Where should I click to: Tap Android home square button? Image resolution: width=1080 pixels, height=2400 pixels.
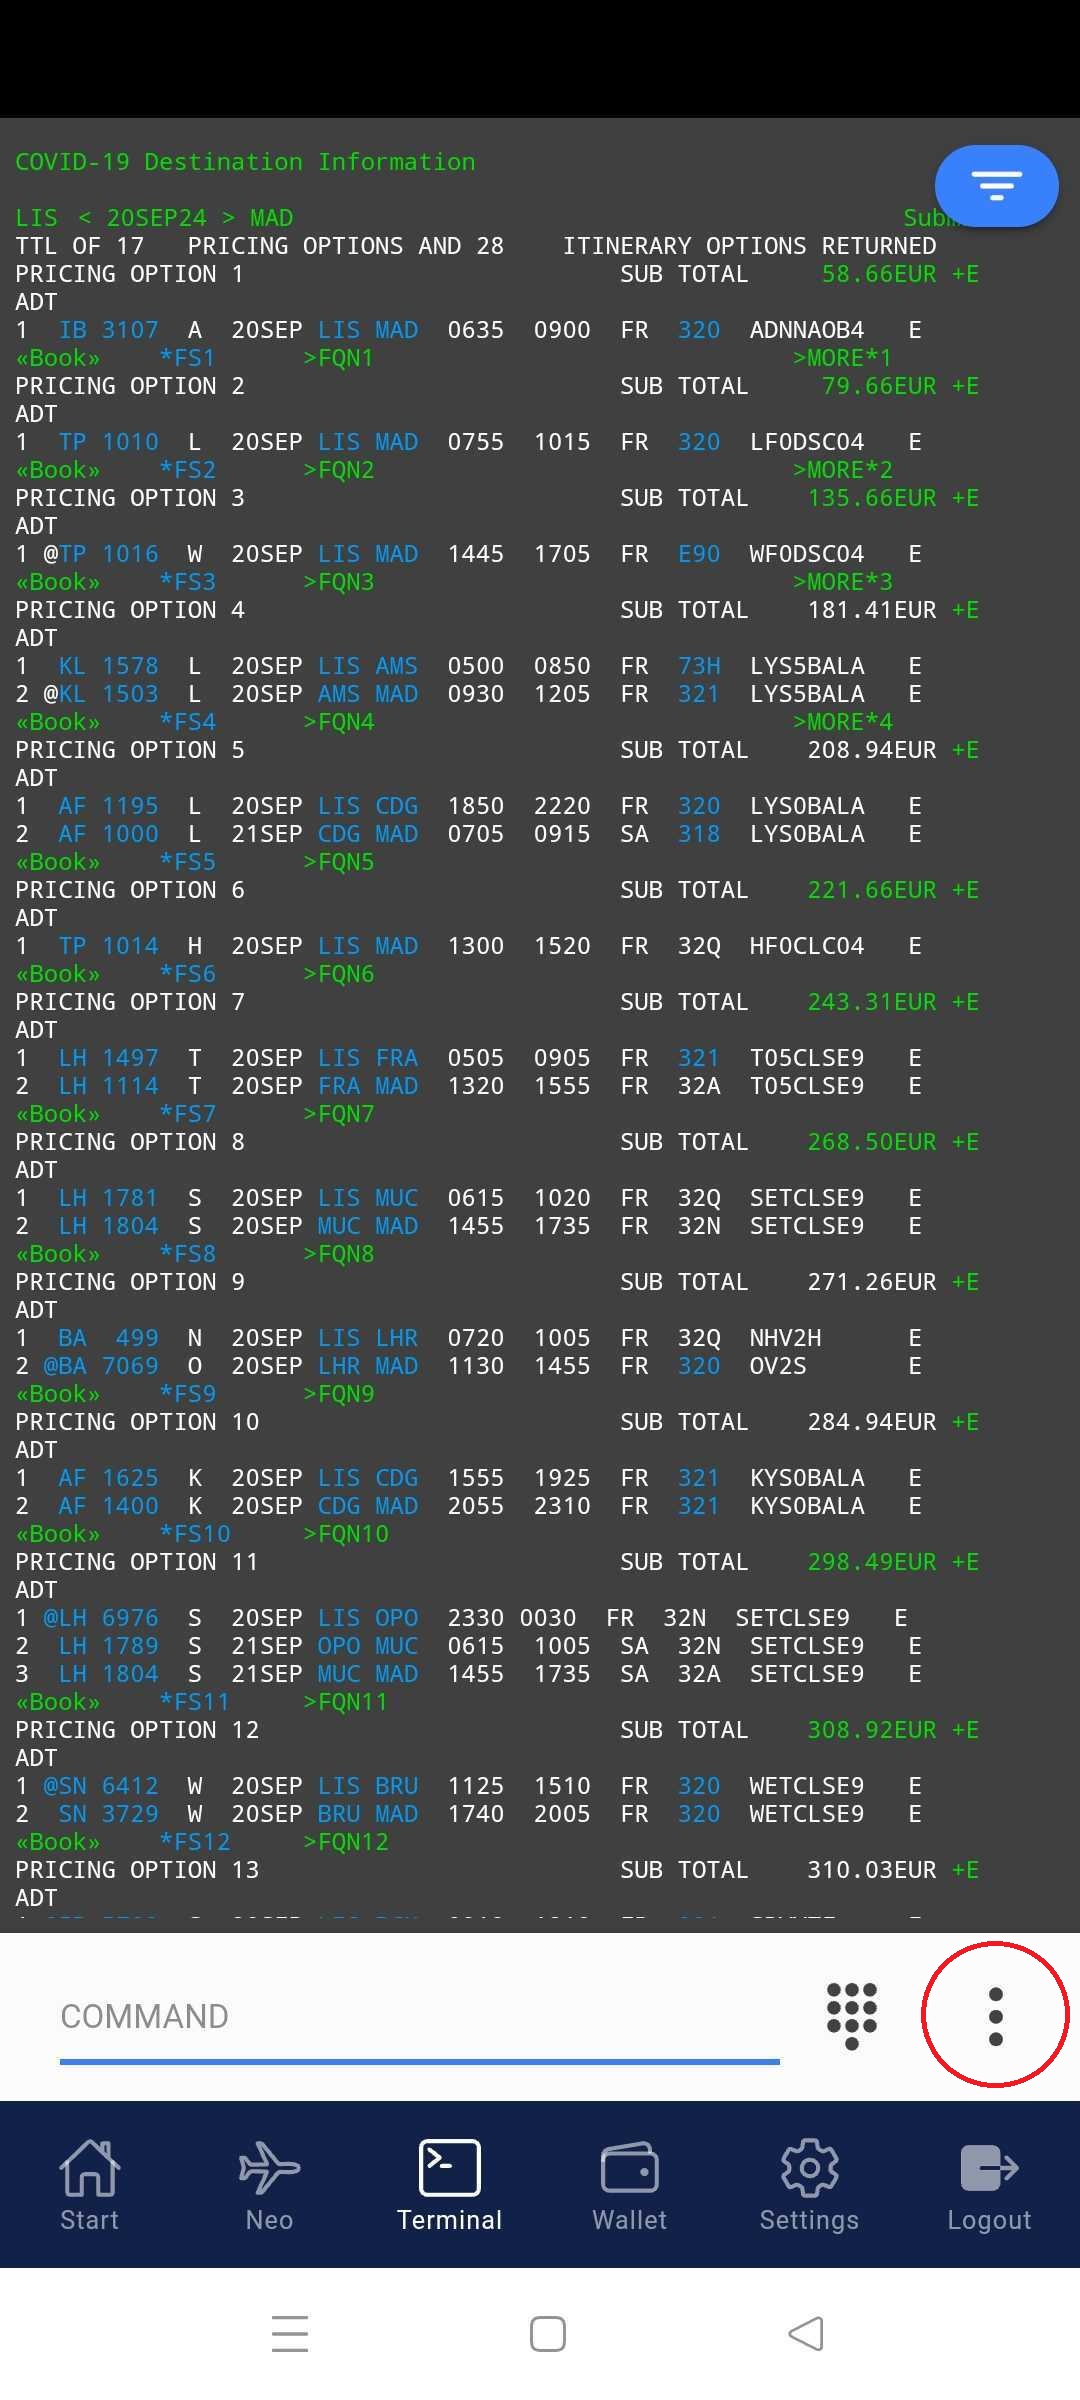click(548, 2334)
